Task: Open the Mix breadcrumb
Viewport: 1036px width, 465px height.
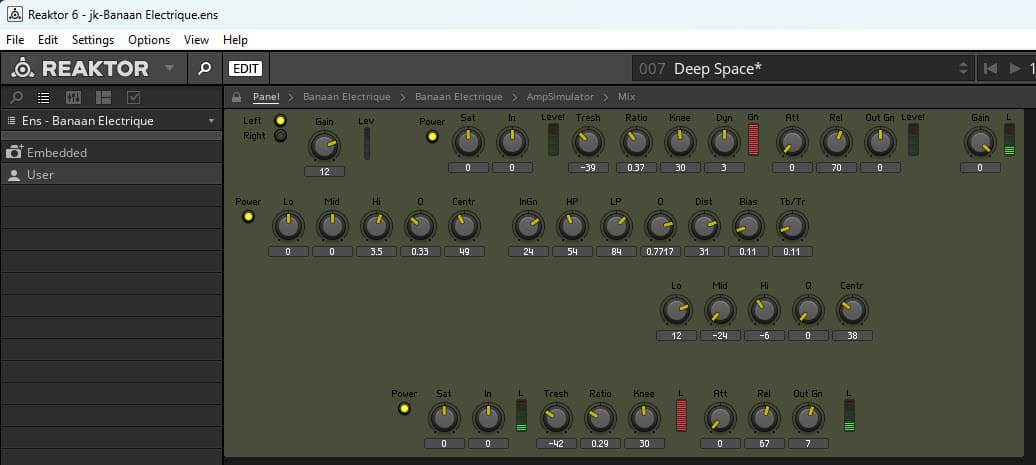Action: (626, 97)
